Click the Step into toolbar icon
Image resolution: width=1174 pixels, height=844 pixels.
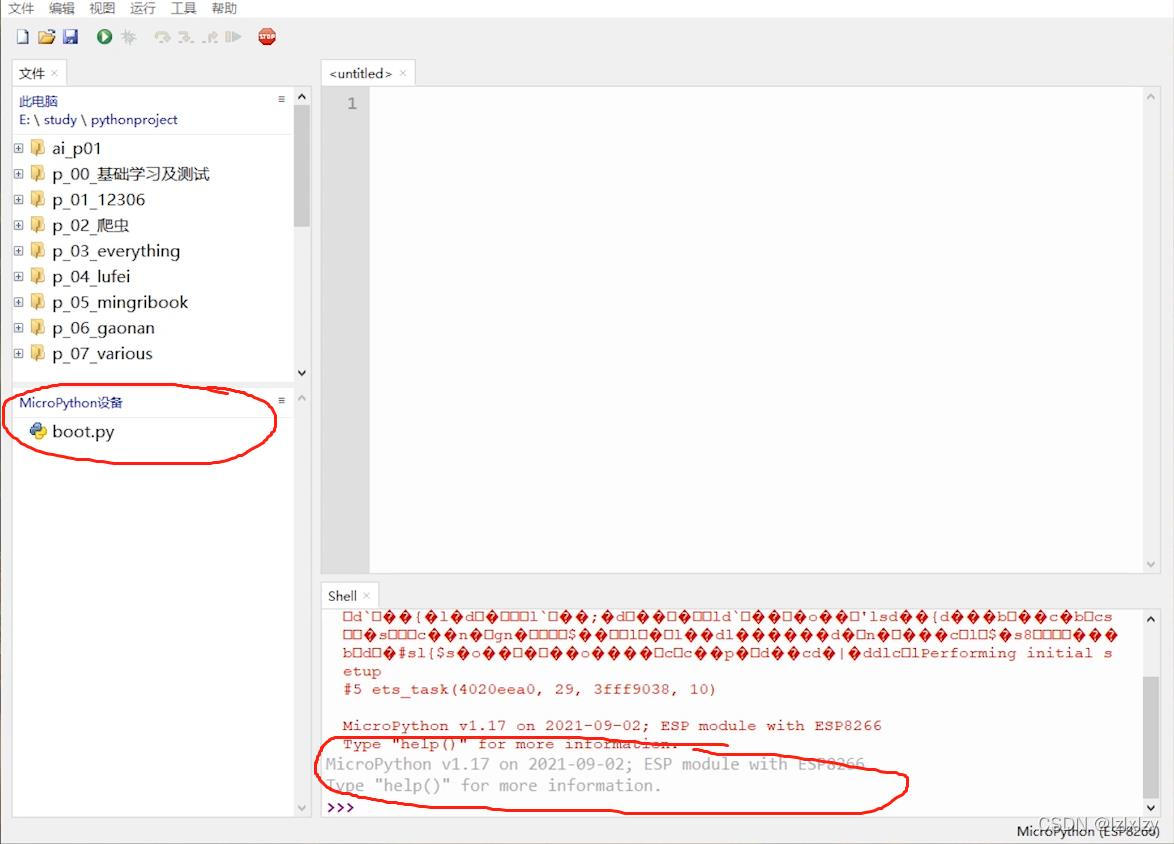tap(186, 37)
